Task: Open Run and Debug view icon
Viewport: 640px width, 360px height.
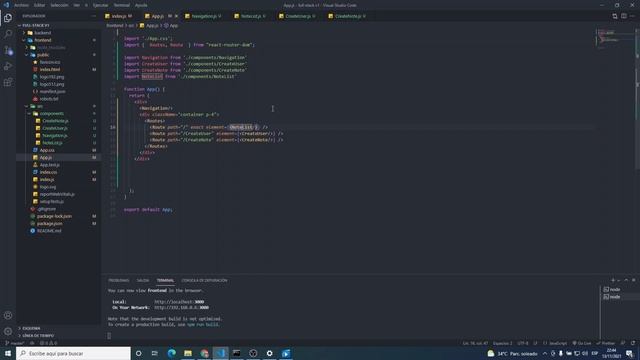Action: pyautogui.click(x=8, y=66)
